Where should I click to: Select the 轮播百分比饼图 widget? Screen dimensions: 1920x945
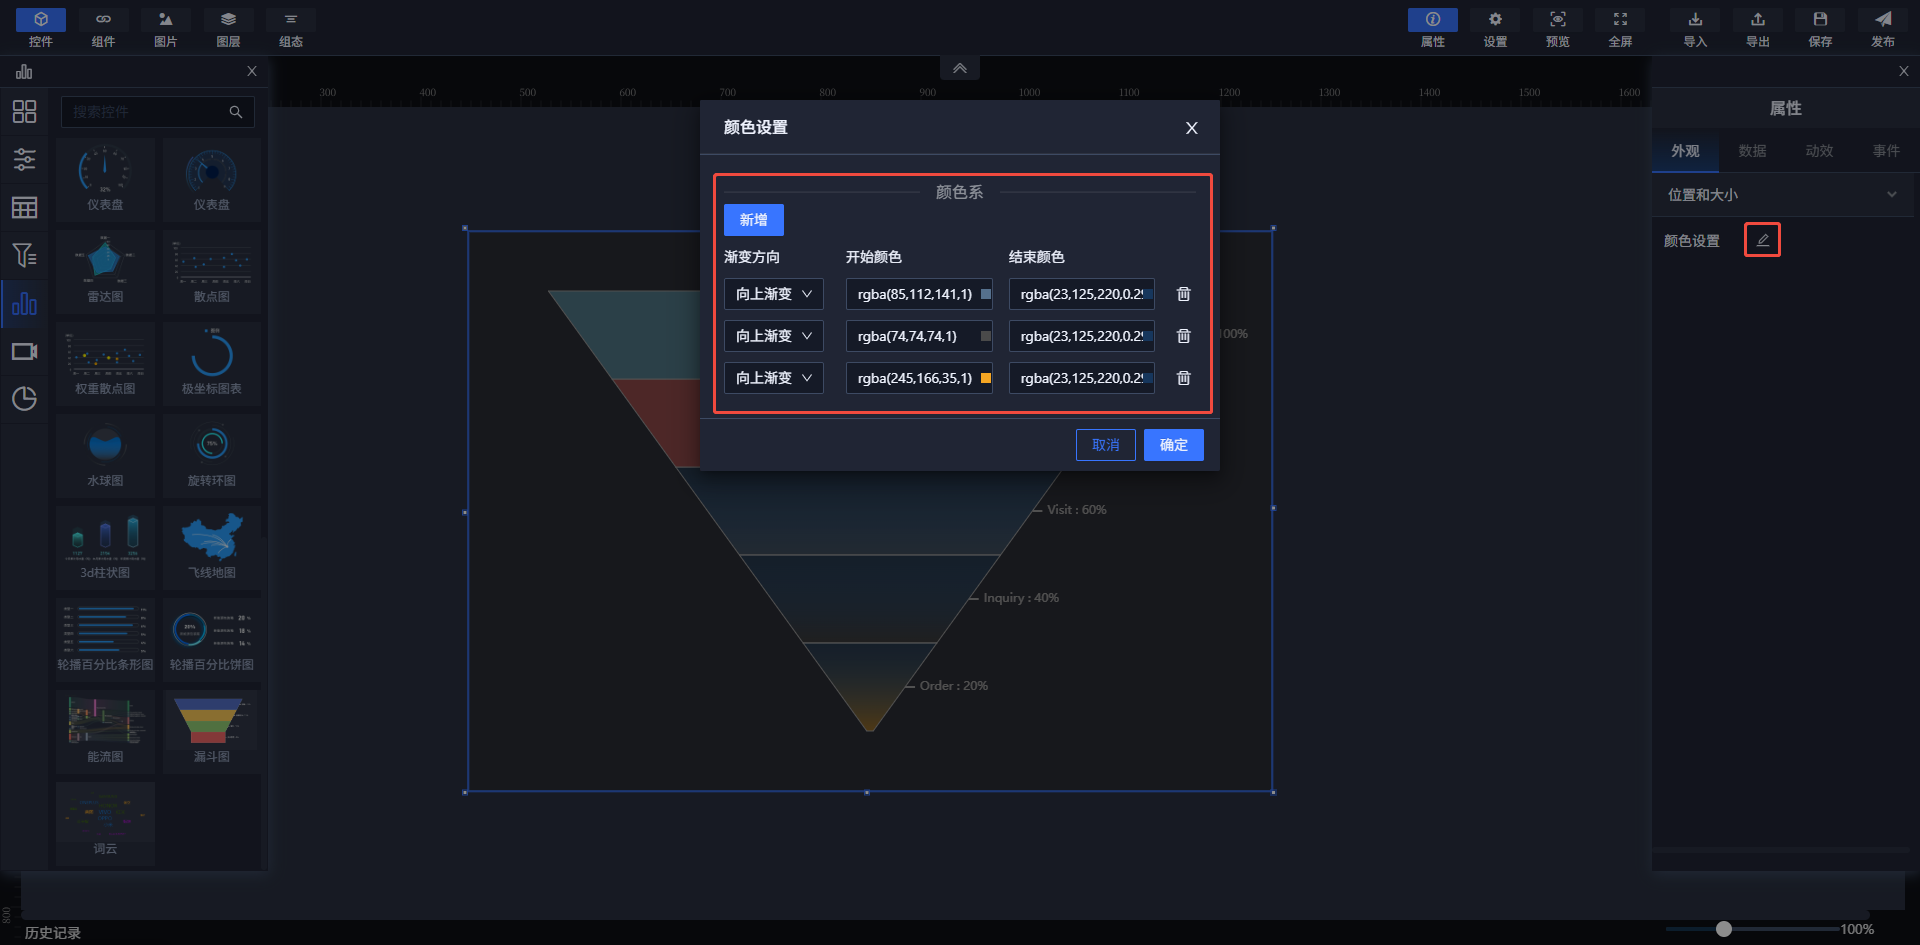click(212, 639)
